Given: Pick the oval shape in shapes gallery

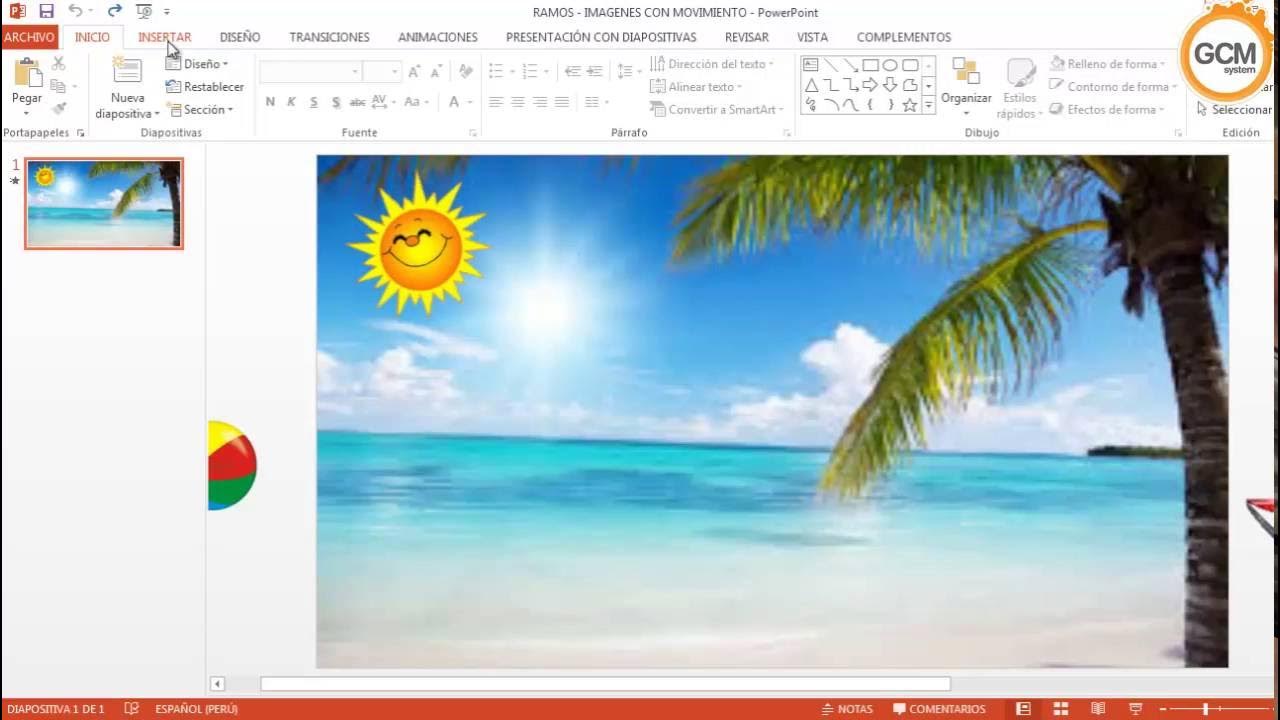Looking at the screenshot, I should (x=890, y=65).
